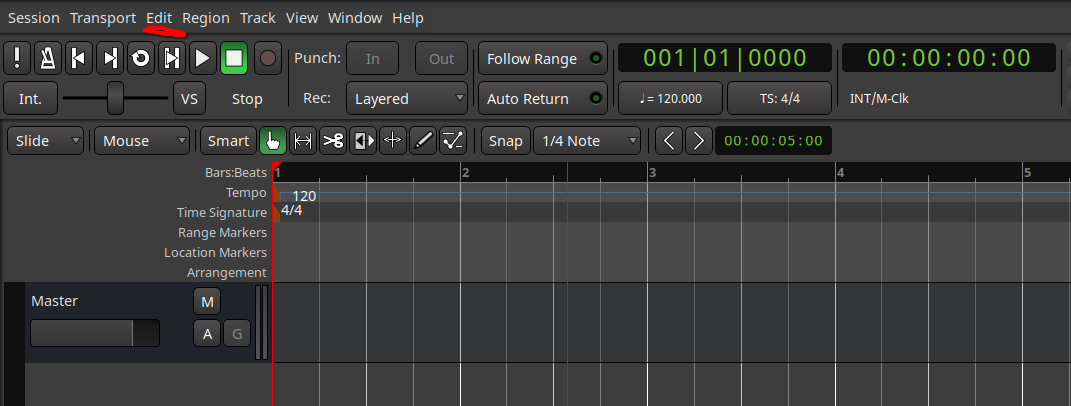This screenshot has height=406, width=1071.
Task: Toggle Follow Range mode
Action: [x=544, y=59]
